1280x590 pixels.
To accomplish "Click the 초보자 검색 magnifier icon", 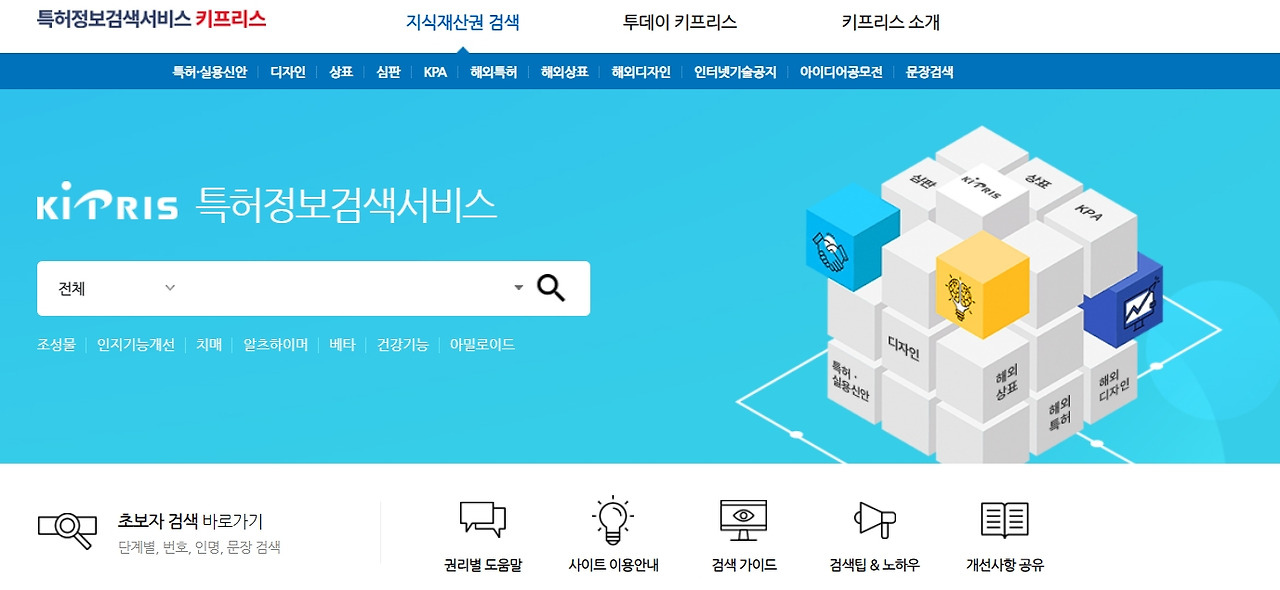I will 67,529.
